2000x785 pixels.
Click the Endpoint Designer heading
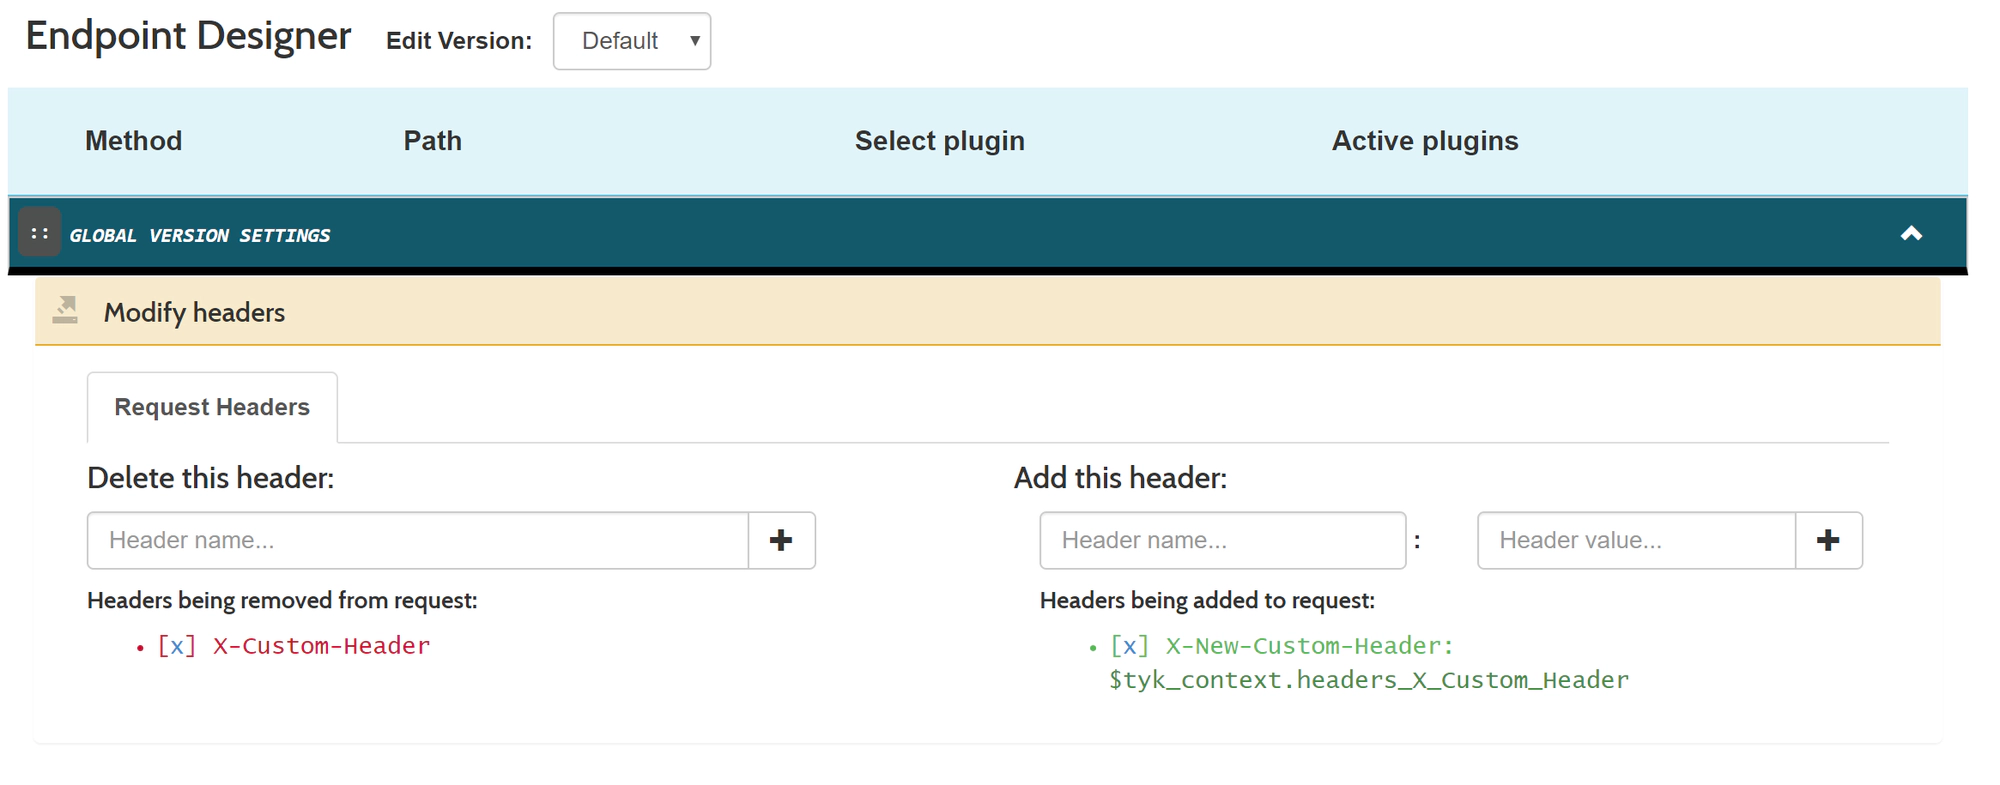[188, 37]
